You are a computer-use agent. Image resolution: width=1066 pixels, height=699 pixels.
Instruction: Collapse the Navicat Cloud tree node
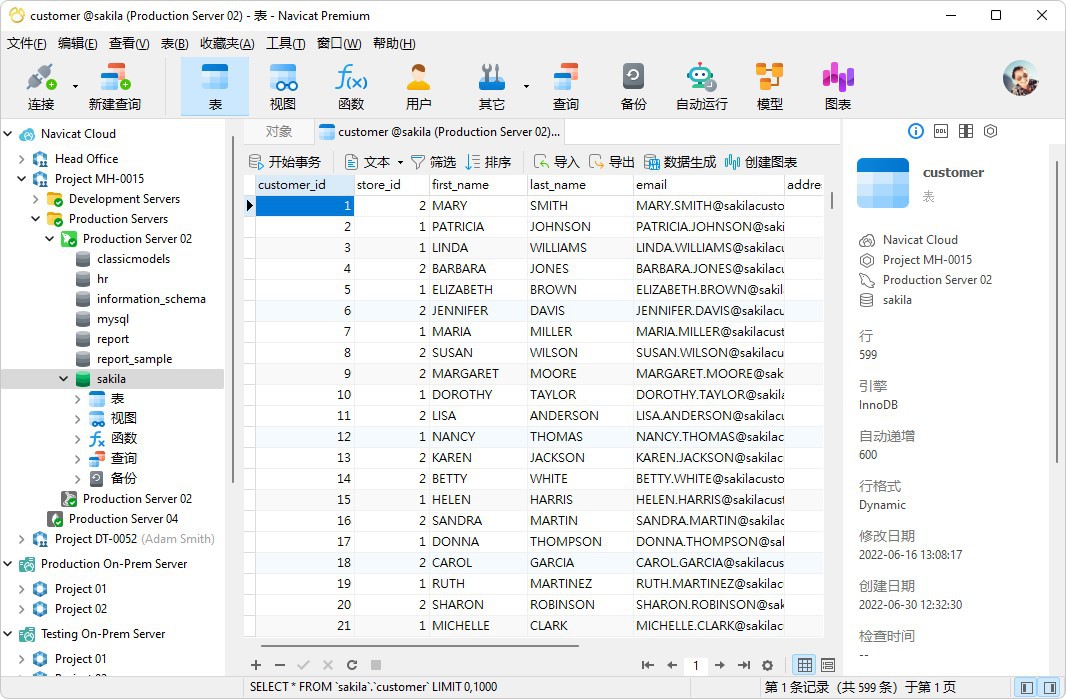pyautogui.click(x=8, y=134)
